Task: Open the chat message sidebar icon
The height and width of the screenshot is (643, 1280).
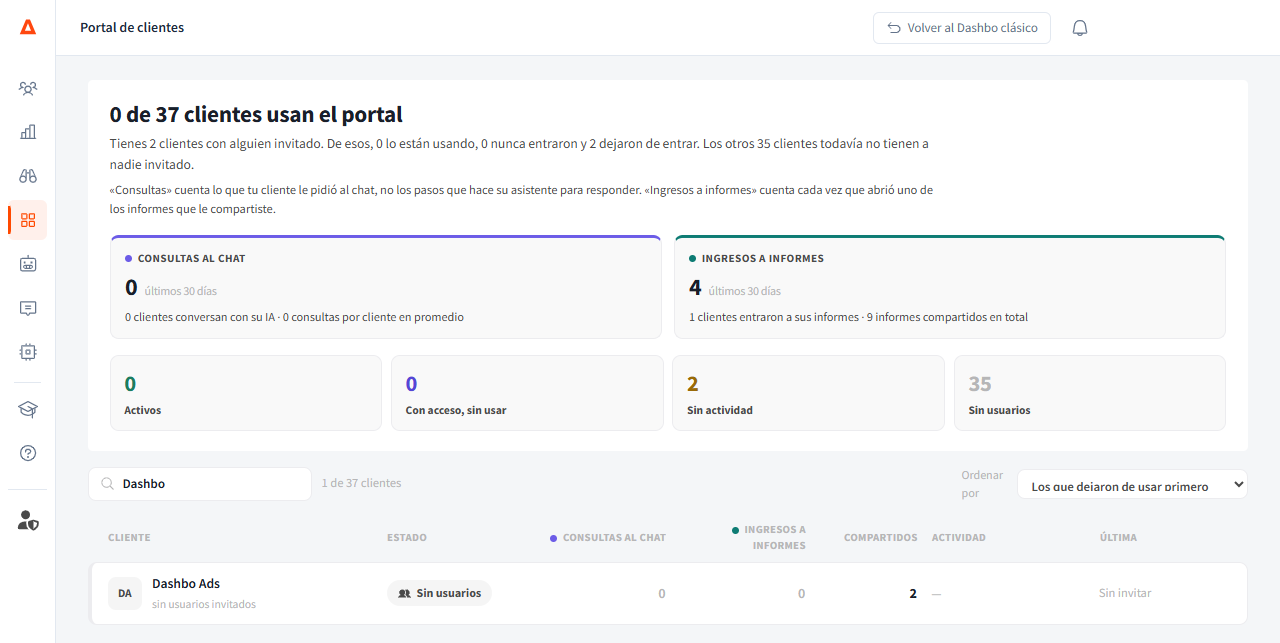Action: 28,308
